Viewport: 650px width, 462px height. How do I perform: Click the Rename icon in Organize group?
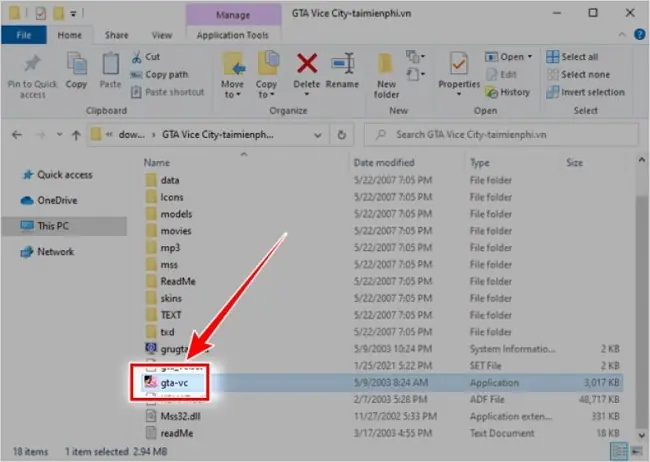pos(342,63)
